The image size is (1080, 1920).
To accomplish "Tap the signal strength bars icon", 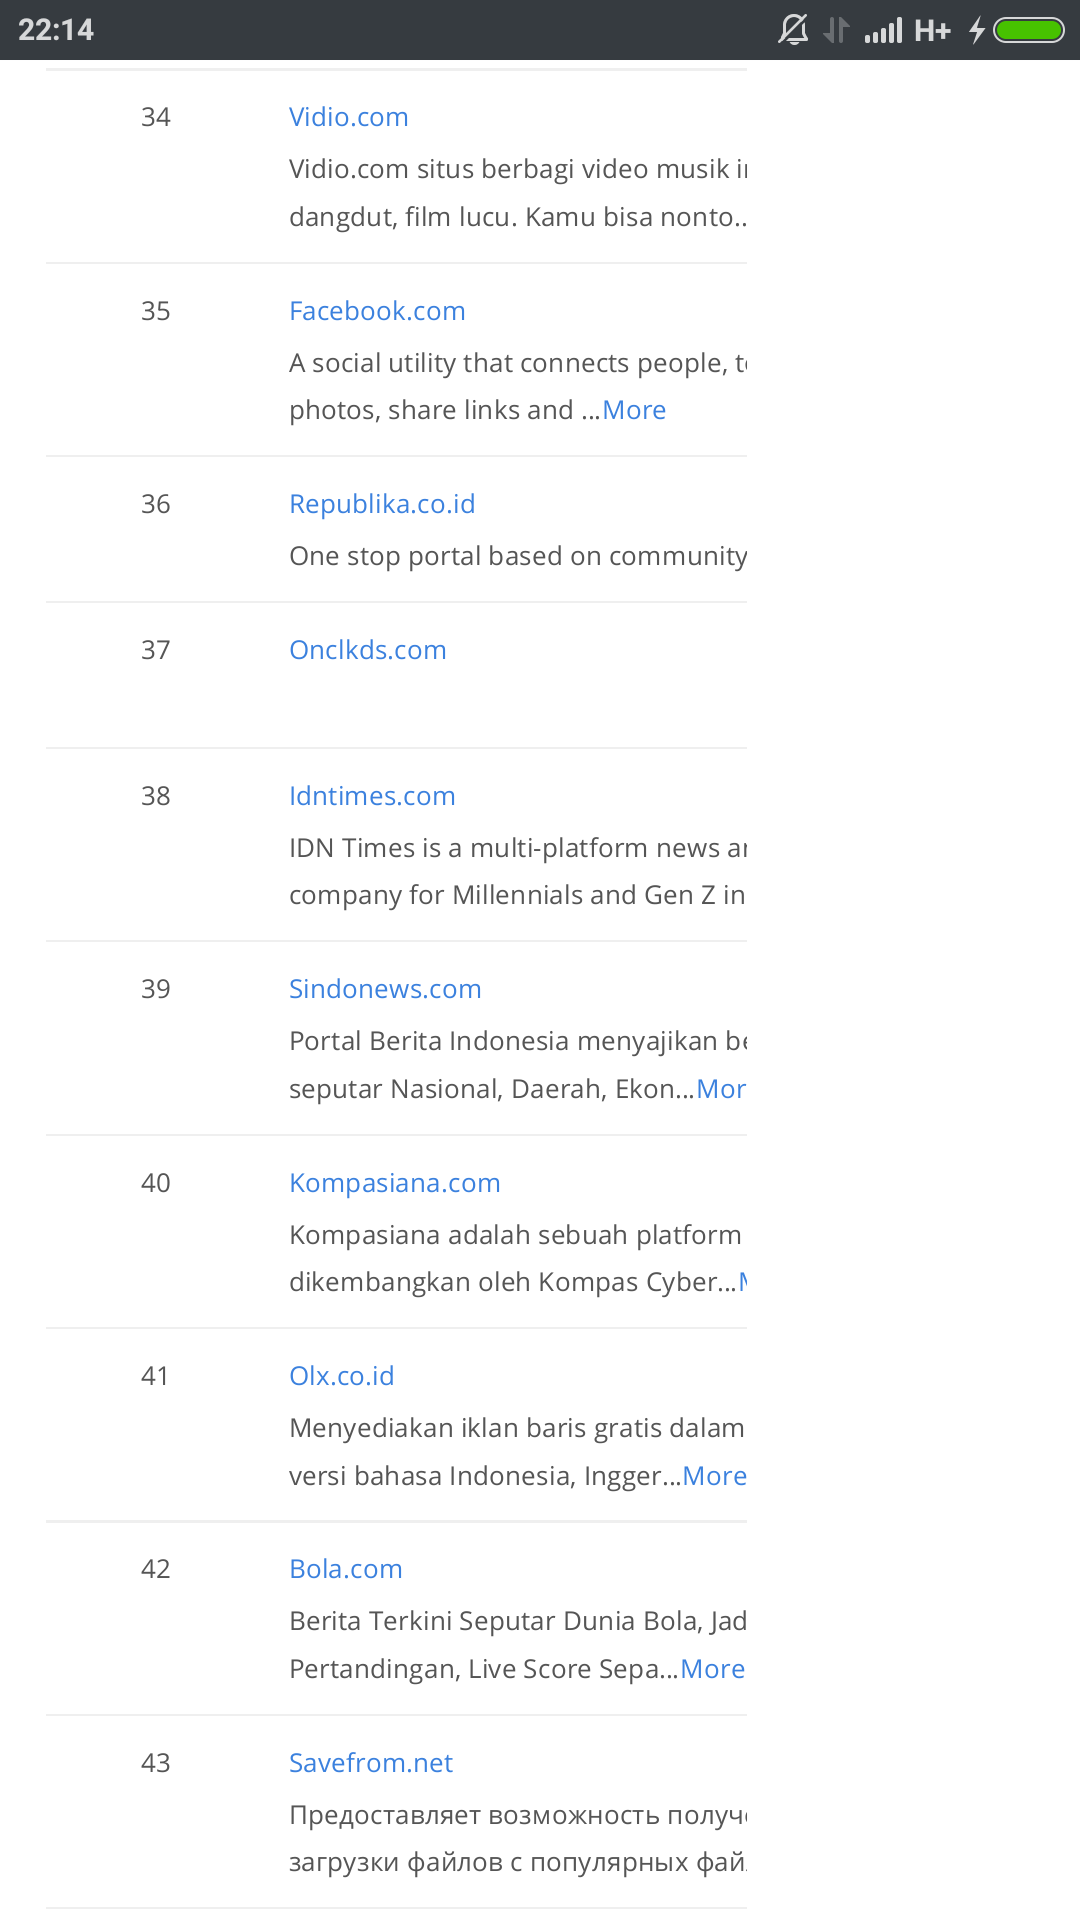I will click(884, 30).
